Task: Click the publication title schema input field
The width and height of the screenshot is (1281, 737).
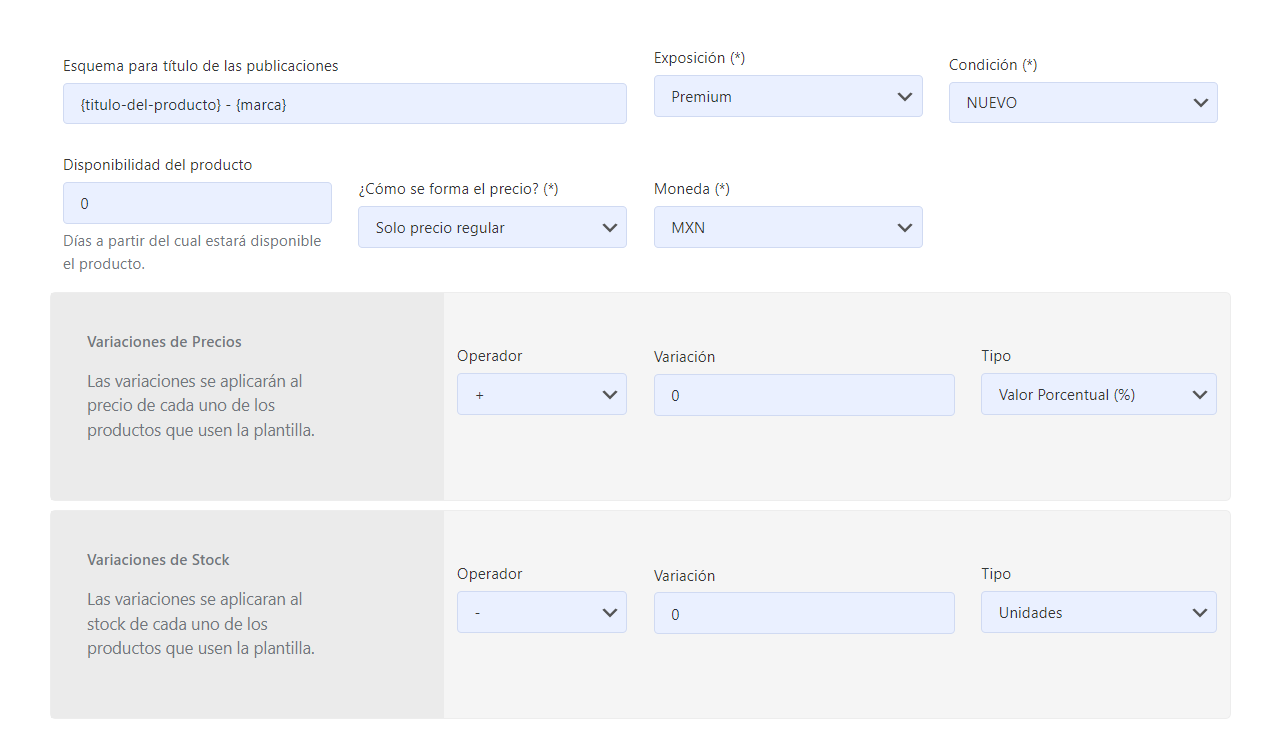Action: click(x=344, y=104)
